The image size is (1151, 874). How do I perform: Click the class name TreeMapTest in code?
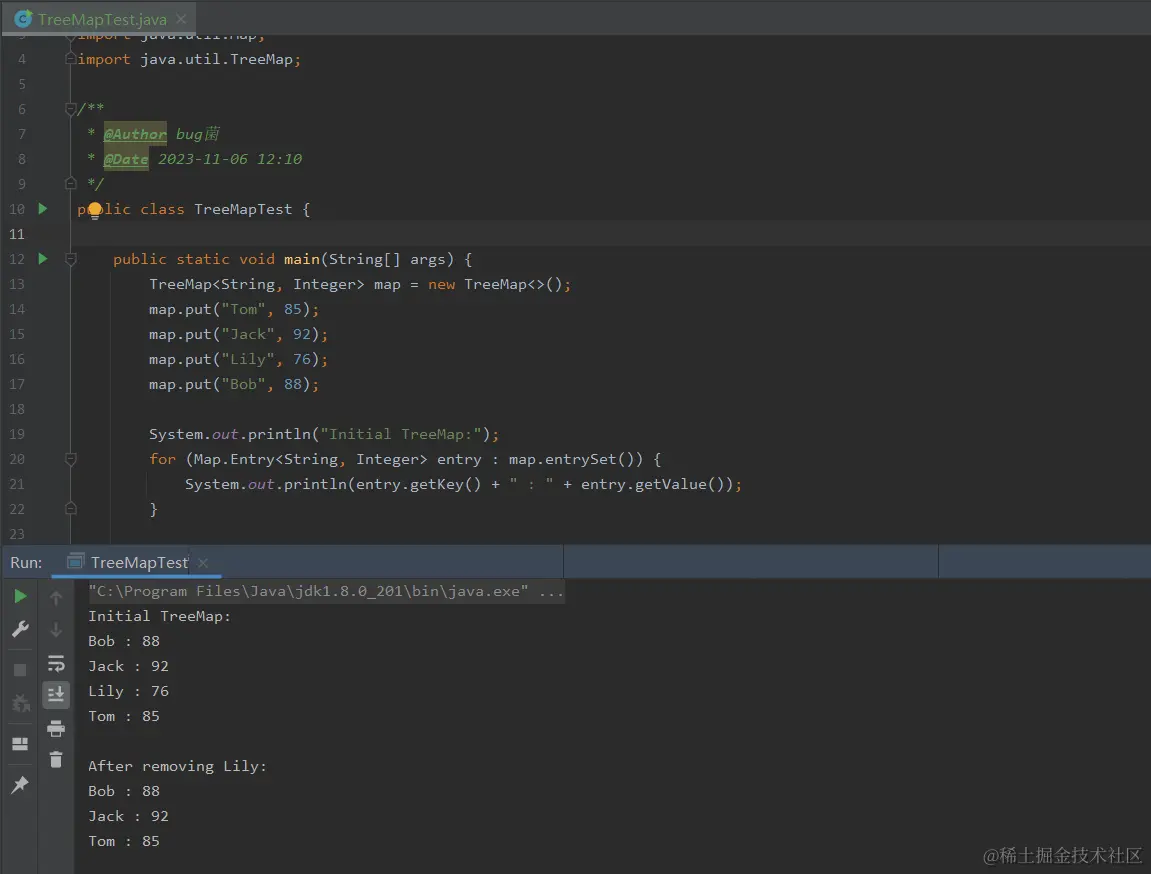[243, 209]
